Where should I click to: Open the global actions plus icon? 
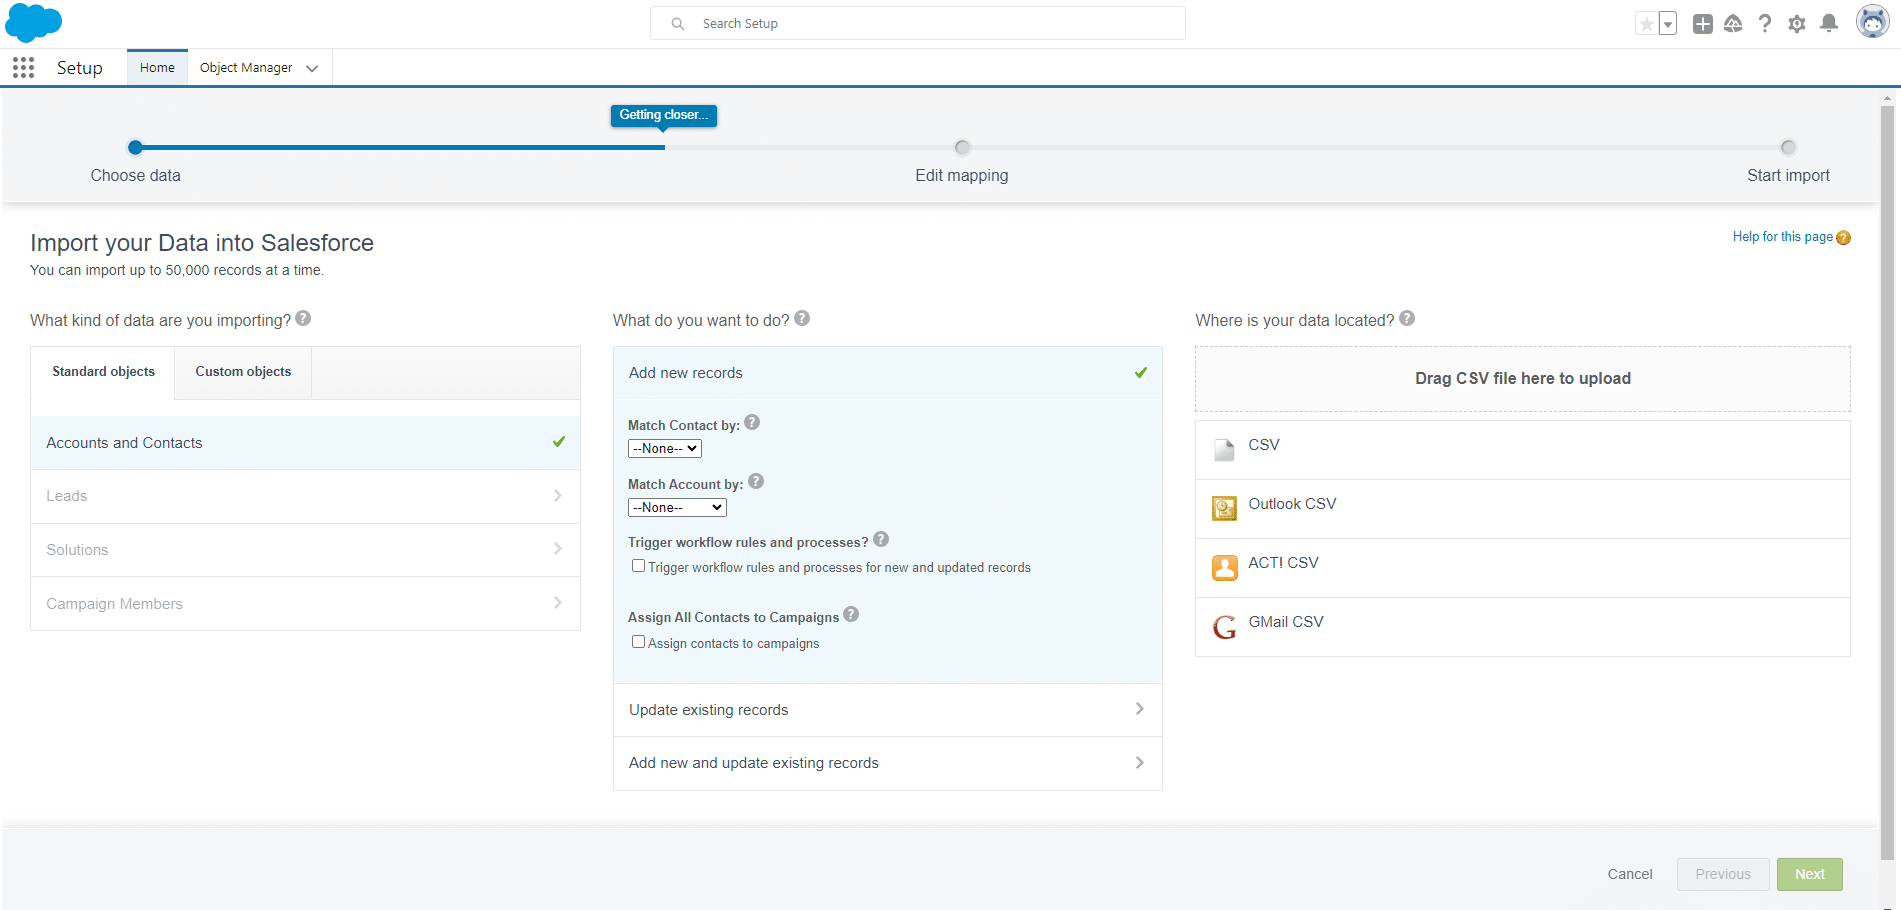pos(1702,24)
